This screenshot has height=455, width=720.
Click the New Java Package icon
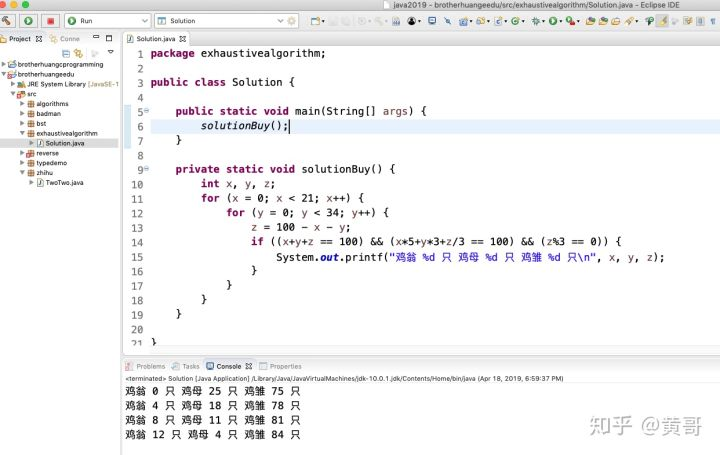click(480, 21)
